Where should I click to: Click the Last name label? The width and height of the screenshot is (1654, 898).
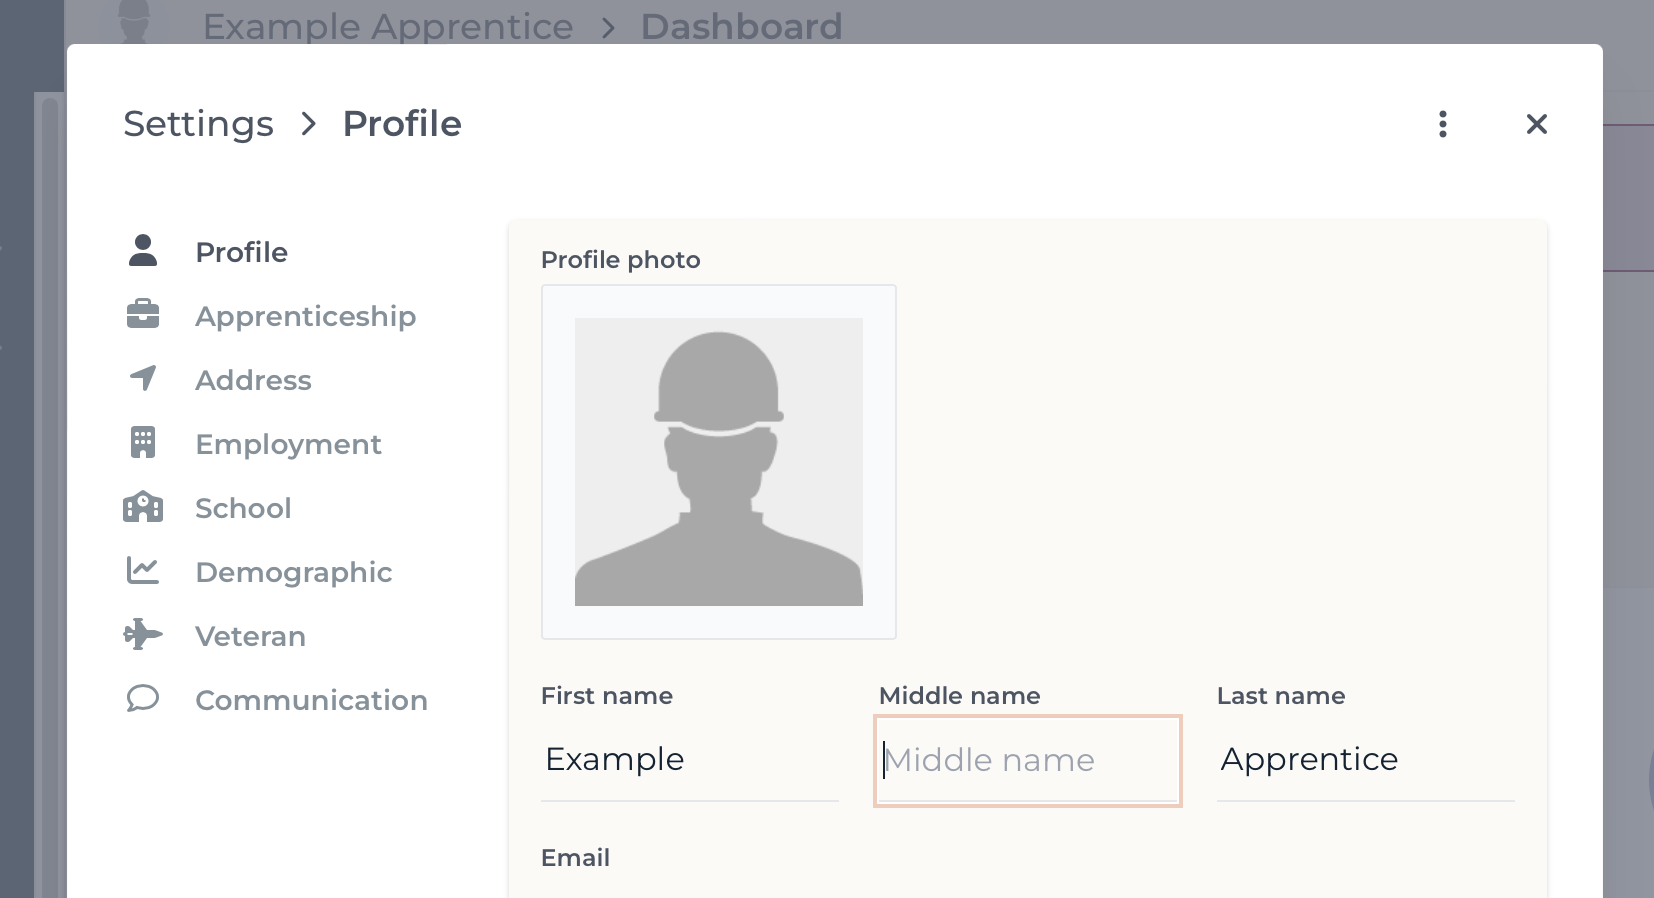point(1281,696)
